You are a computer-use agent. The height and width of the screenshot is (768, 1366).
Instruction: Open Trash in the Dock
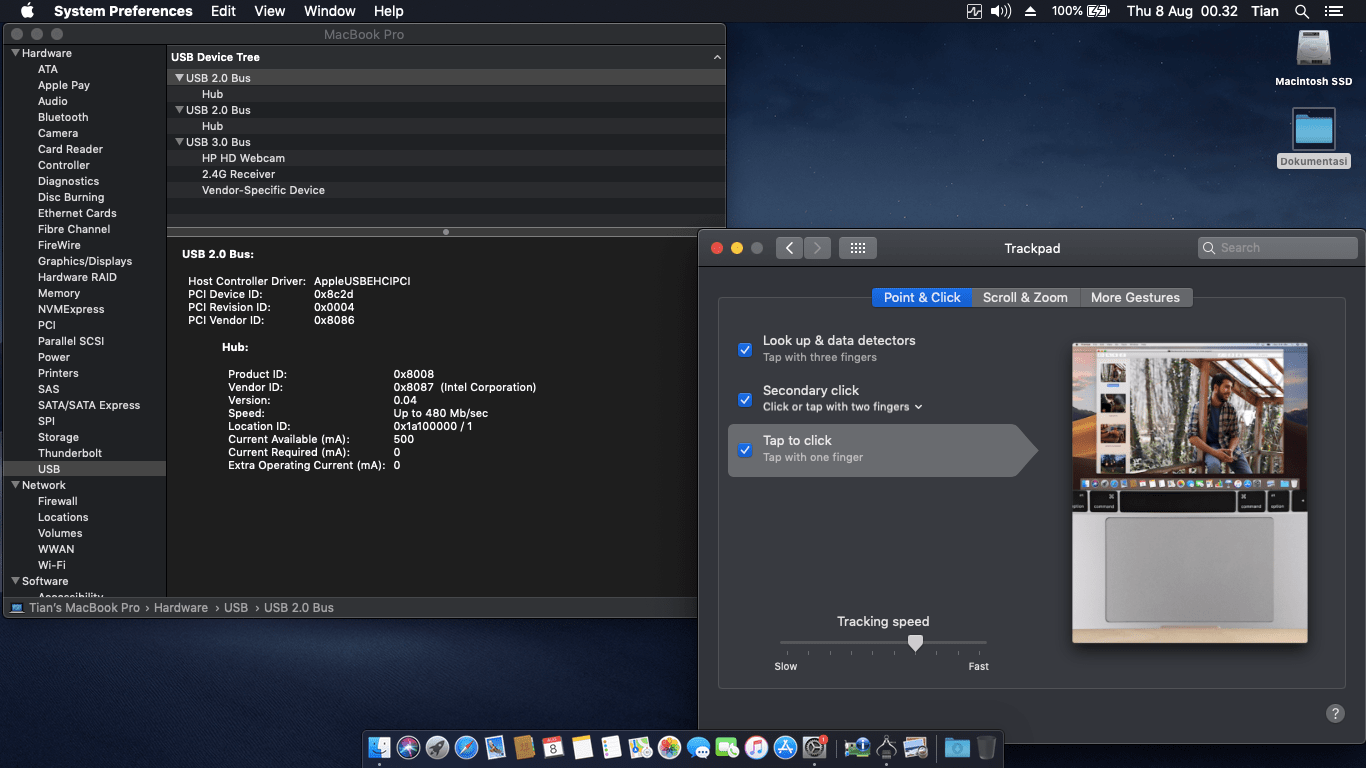pos(986,747)
